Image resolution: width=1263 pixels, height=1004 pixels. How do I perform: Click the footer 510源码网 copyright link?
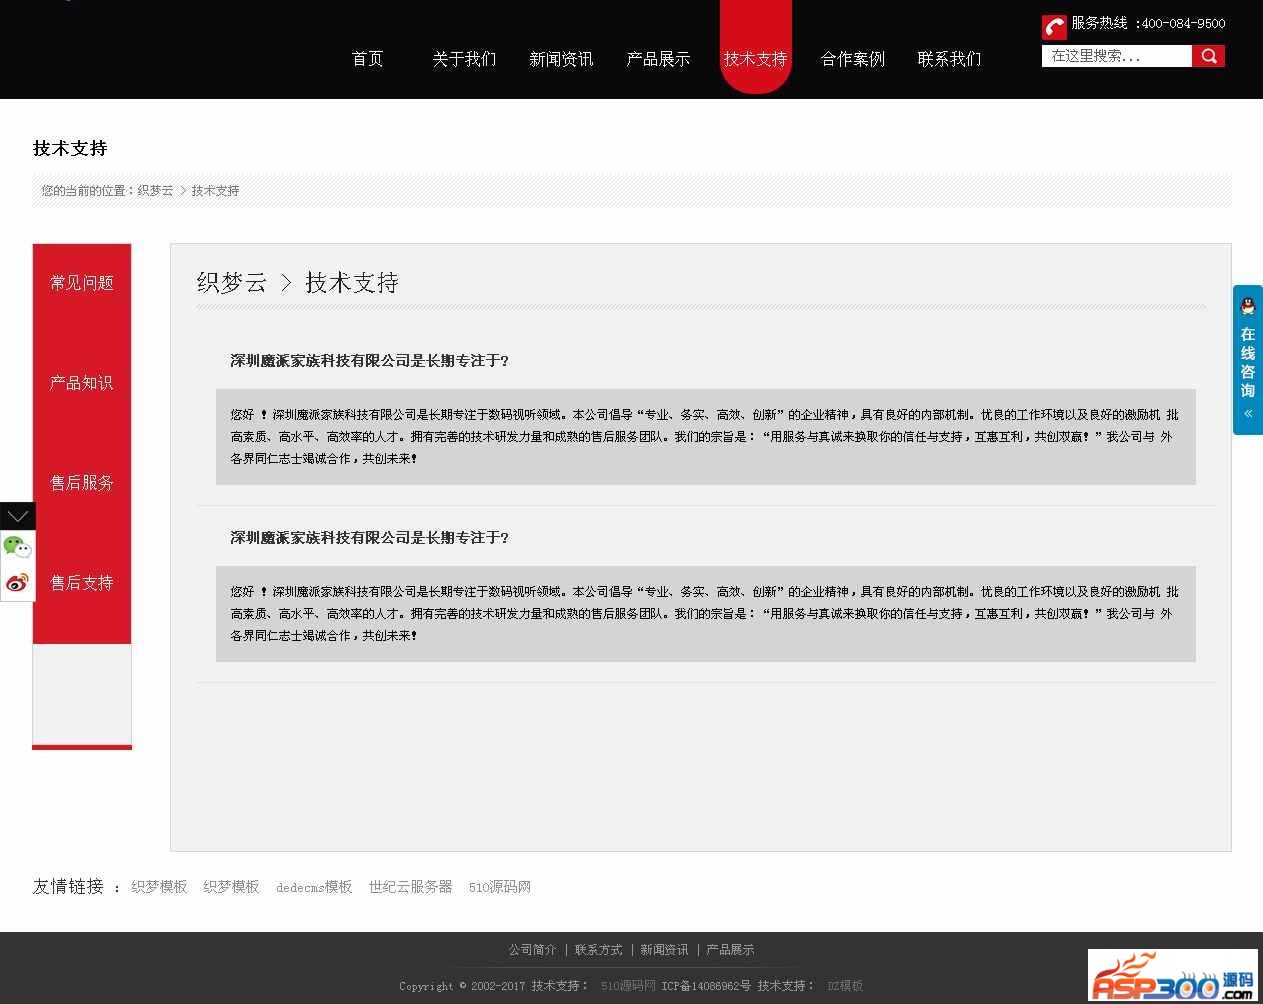pyautogui.click(x=628, y=986)
